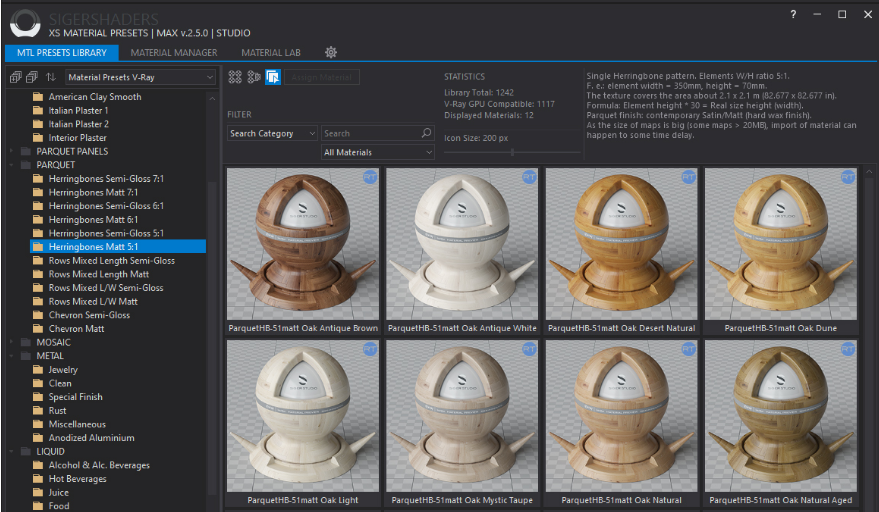
Task: Toggle the highlighted select-material cursor icon
Action: point(273,77)
